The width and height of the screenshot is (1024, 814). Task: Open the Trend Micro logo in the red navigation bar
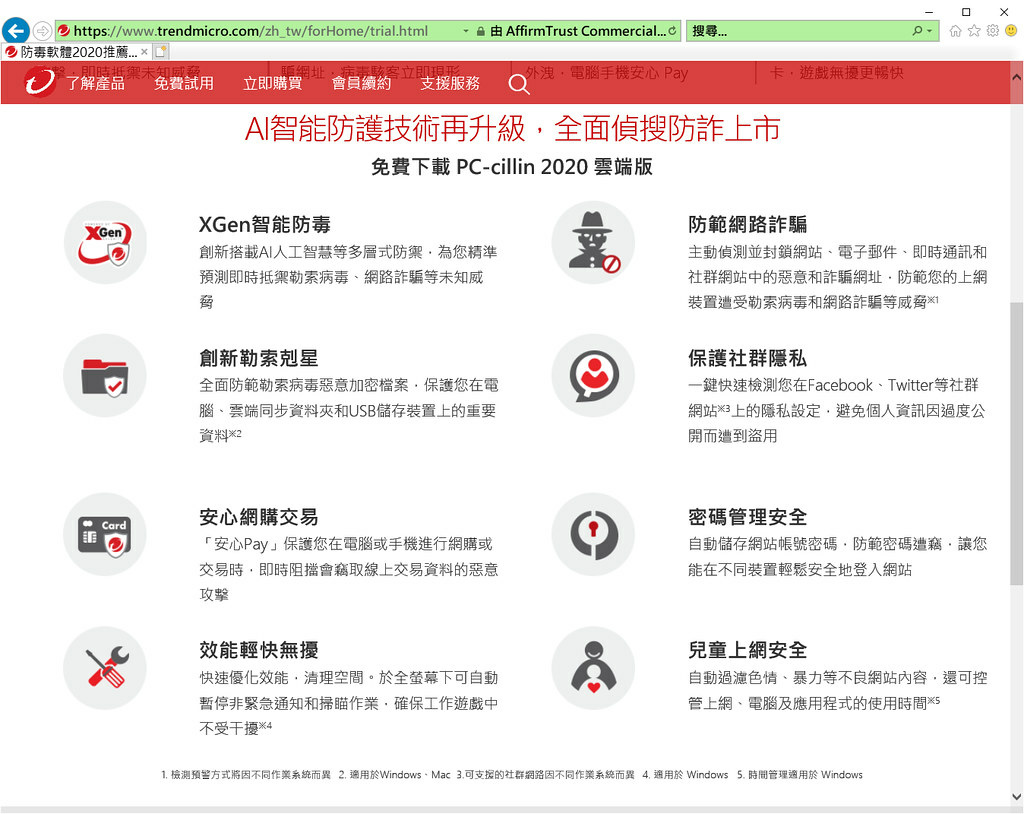click(x=40, y=82)
